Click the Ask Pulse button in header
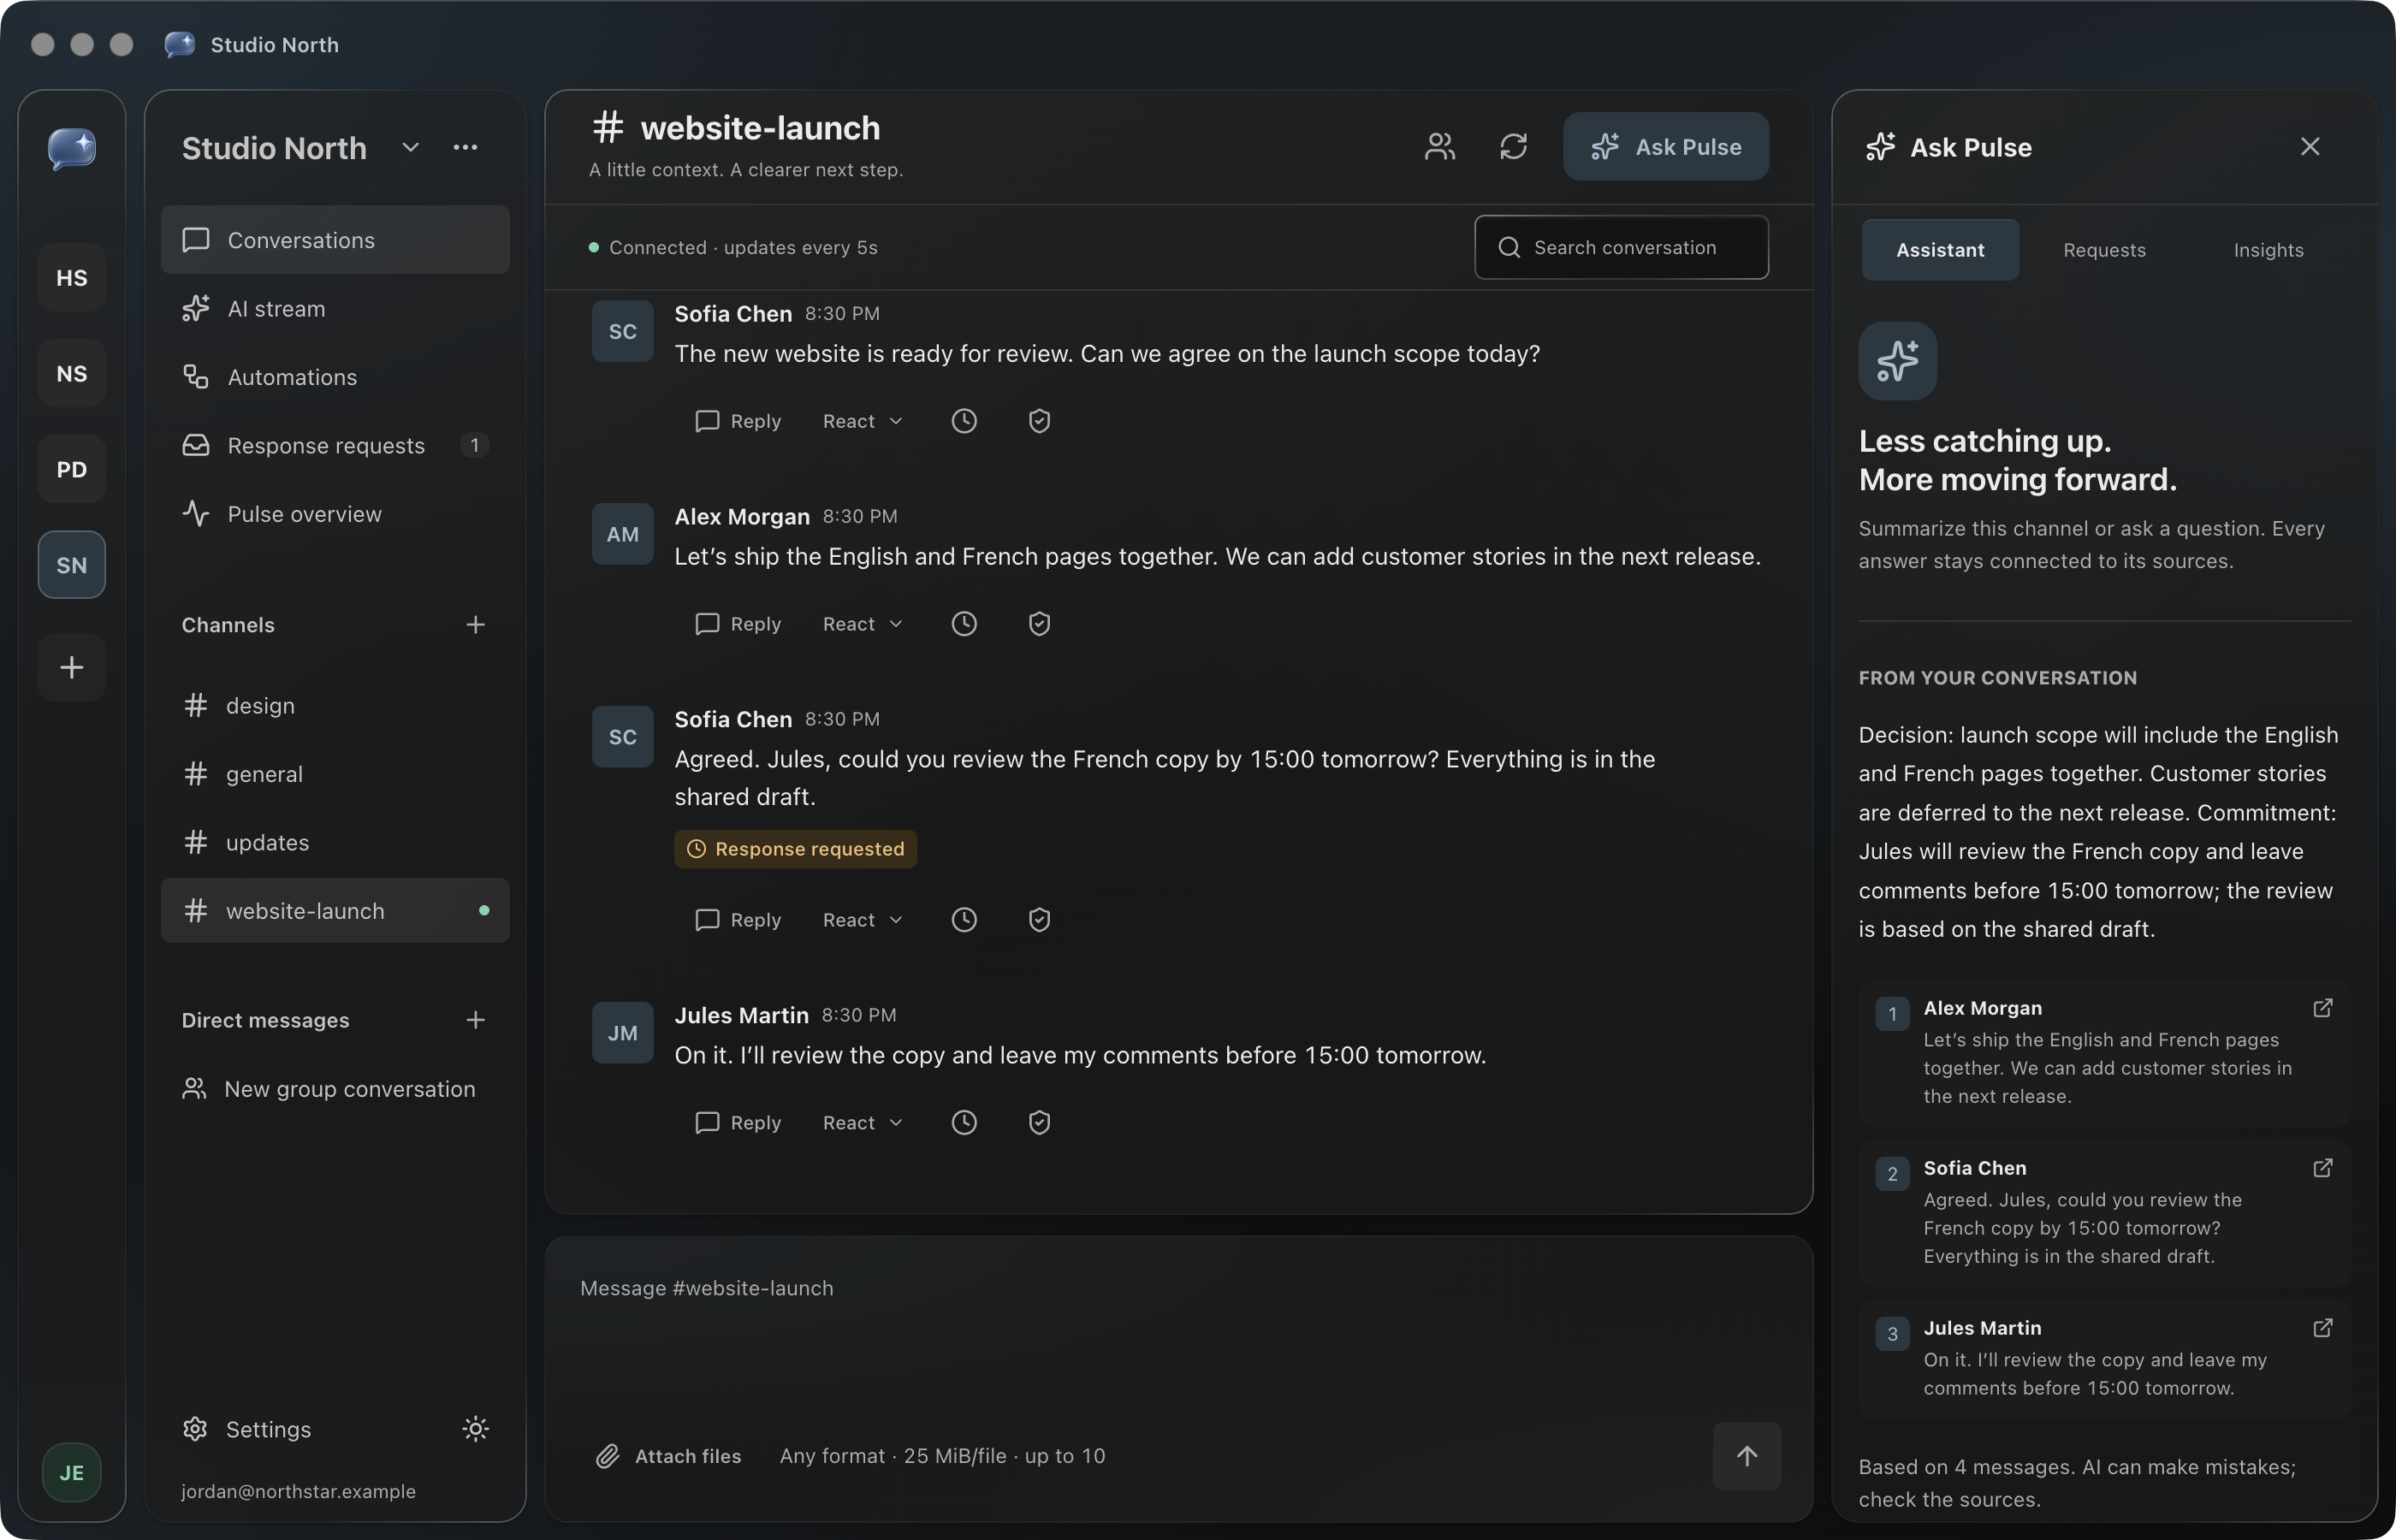Image resolution: width=2396 pixels, height=1540 pixels. 1665,147
